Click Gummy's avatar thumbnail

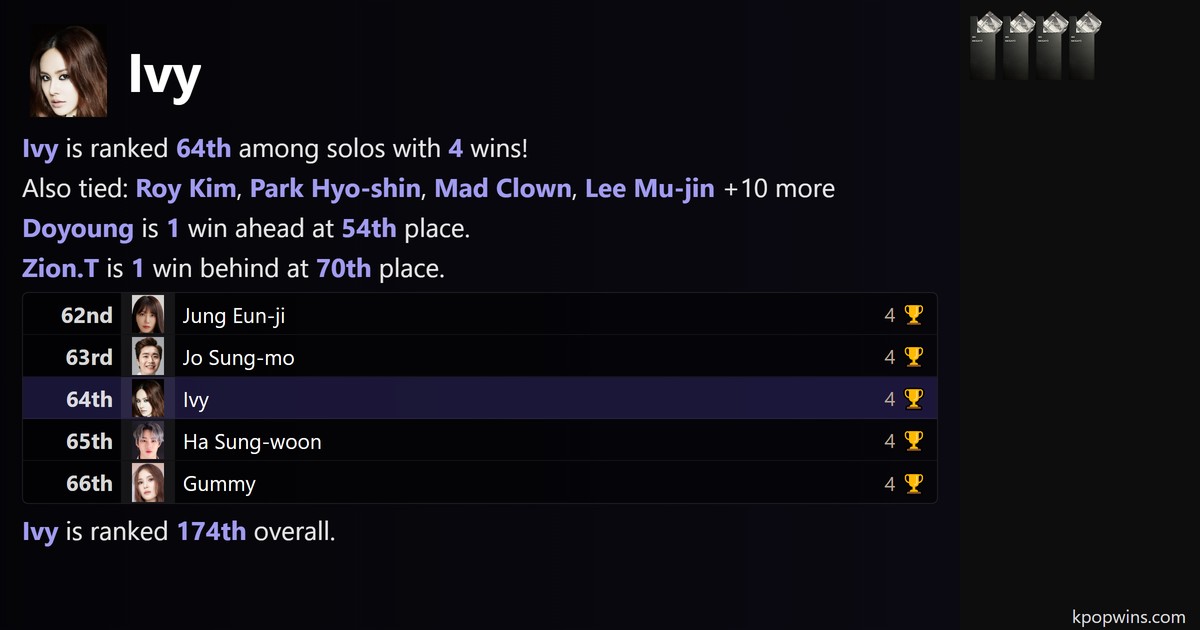[148, 483]
